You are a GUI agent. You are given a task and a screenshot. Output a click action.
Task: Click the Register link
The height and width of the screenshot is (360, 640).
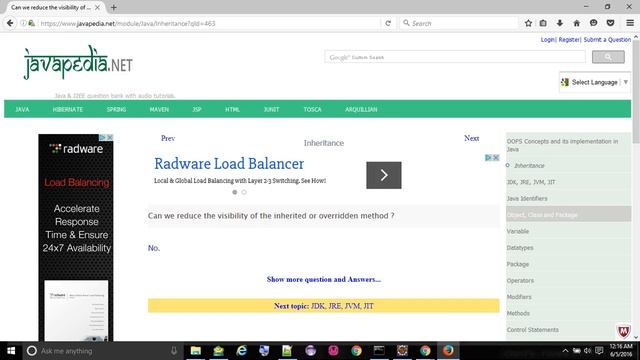pyautogui.click(x=569, y=40)
